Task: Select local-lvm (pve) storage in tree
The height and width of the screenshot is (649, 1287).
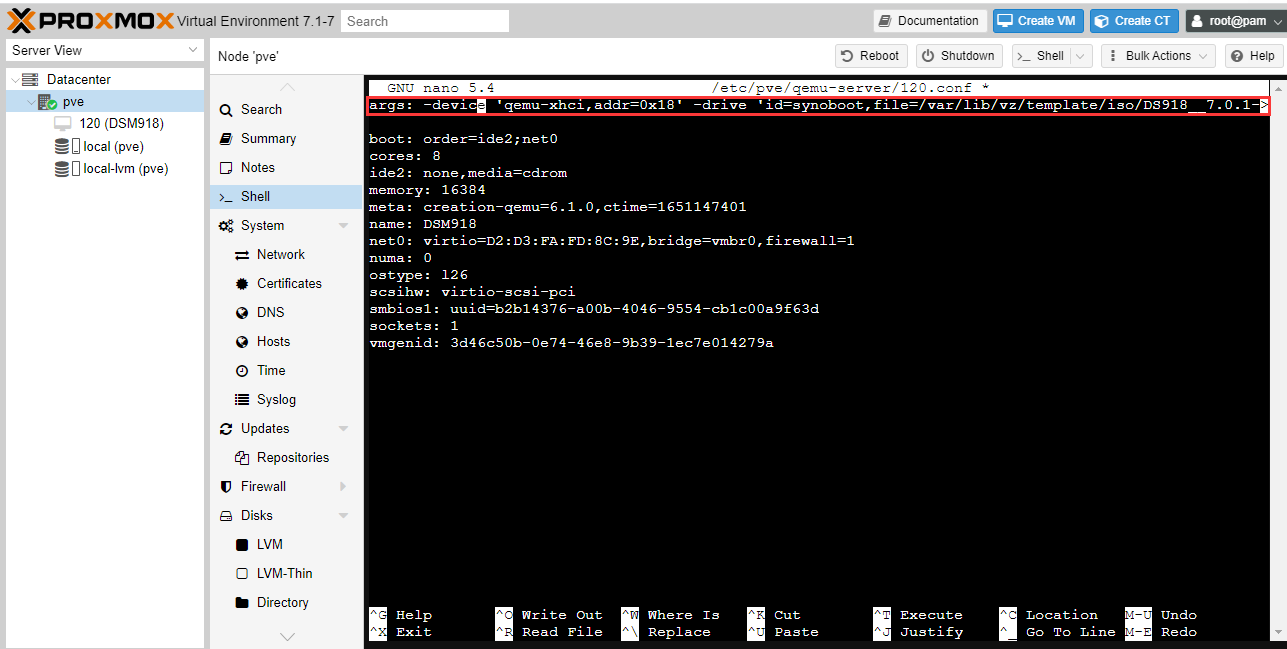Action: pos(126,169)
